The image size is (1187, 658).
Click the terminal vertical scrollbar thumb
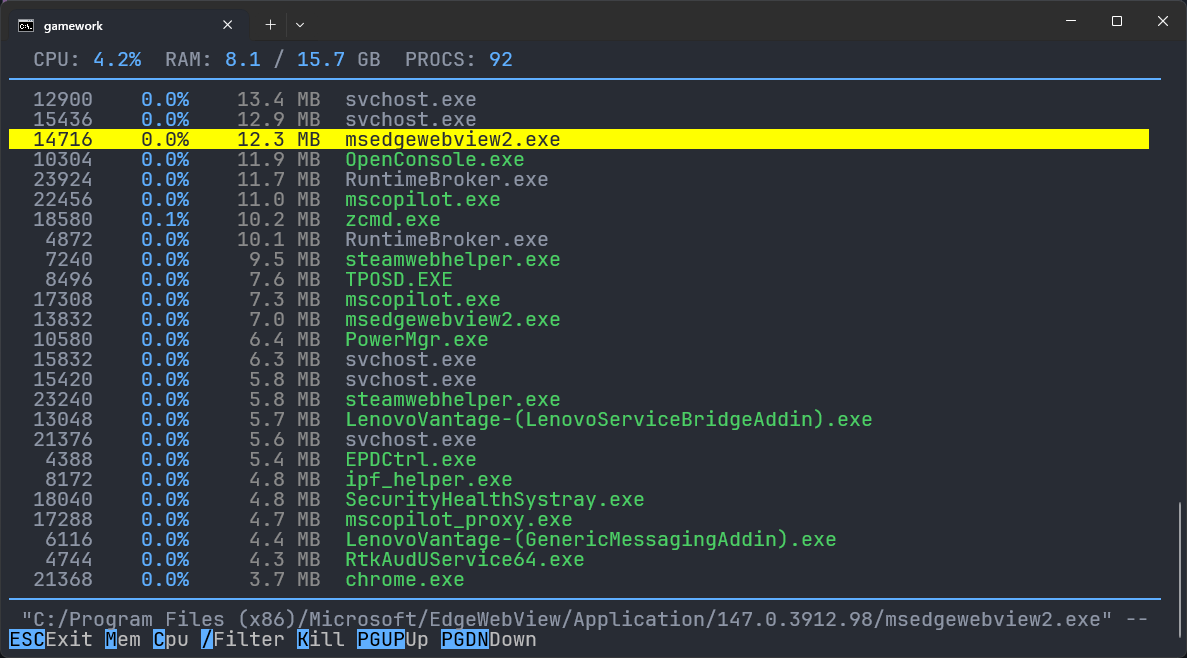(1179, 568)
